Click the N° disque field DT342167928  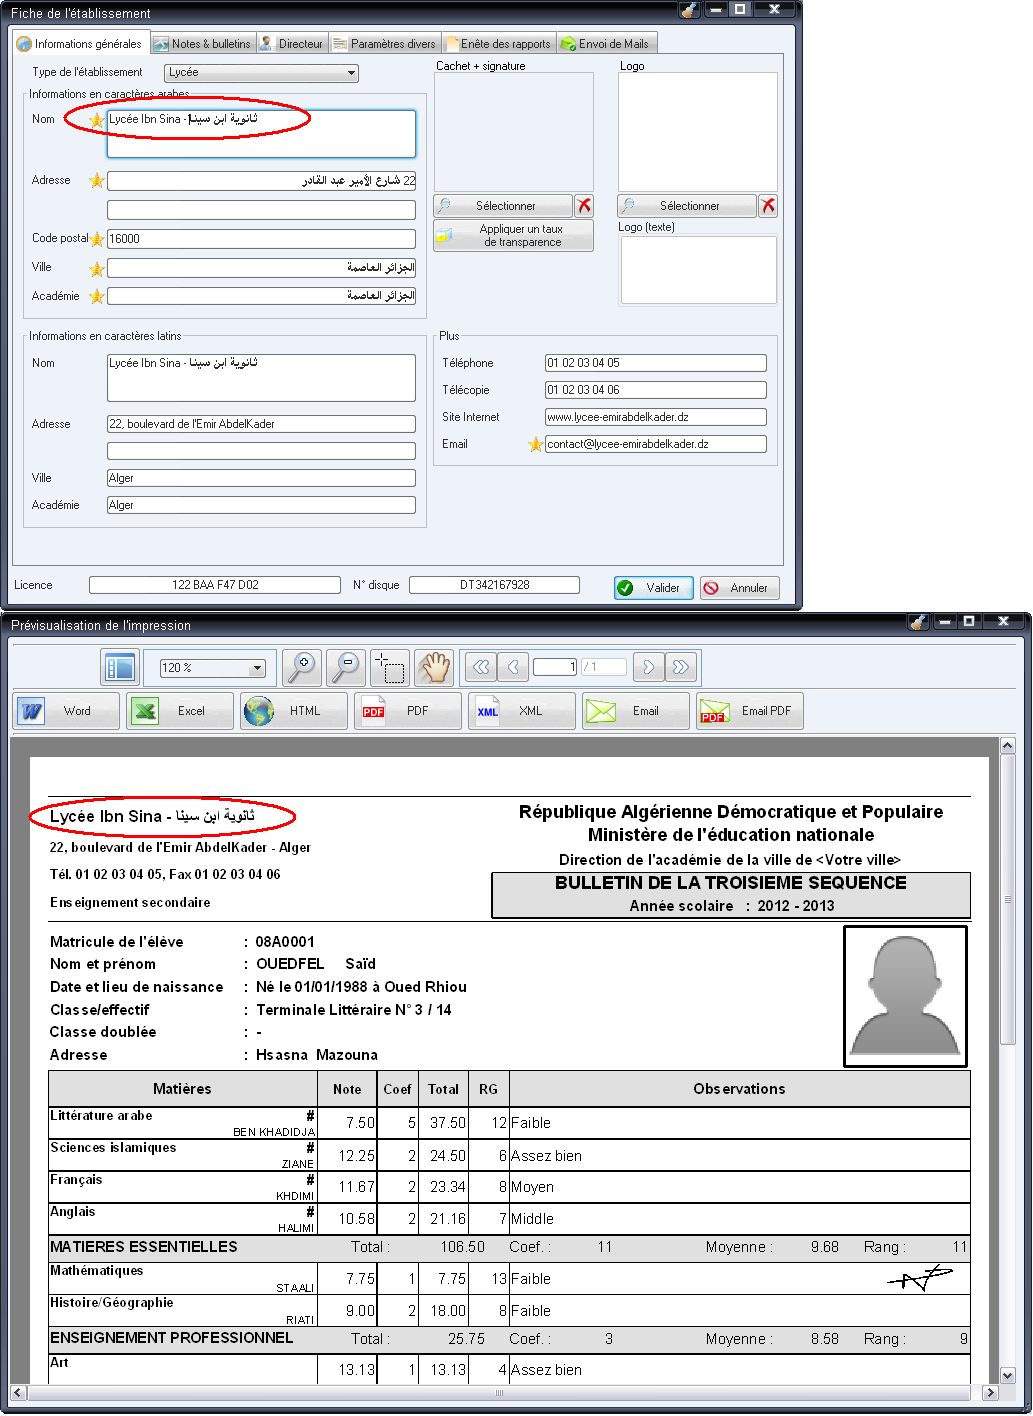[x=495, y=585]
